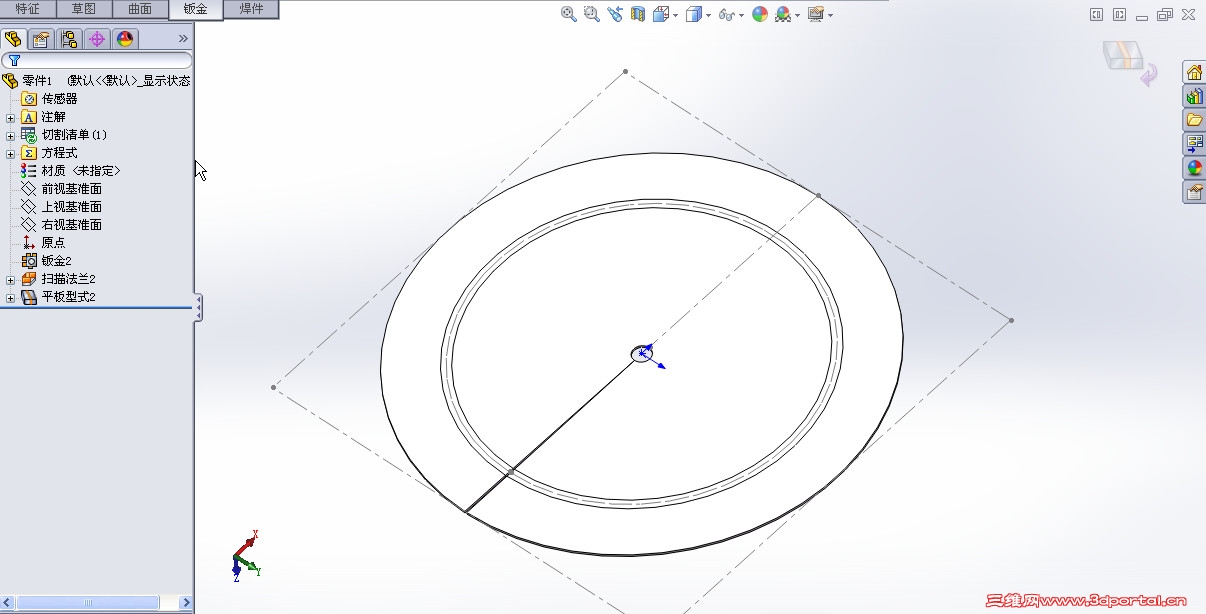This screenshot has height=614, width=1206.
Task: Open the Edit Appearance colored sphere
Action: pos(758,14)
